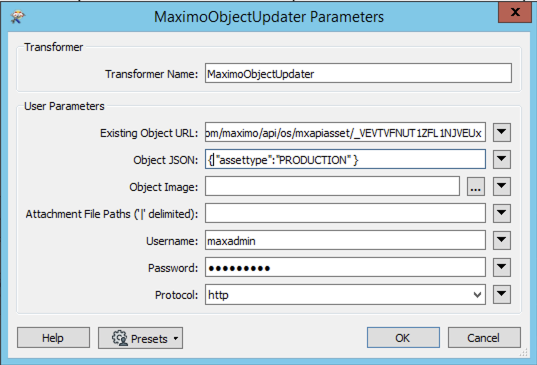This screenshot has width=537, height=365.
Task: Click the Object JSON input field
Action: tap(345, 159)
